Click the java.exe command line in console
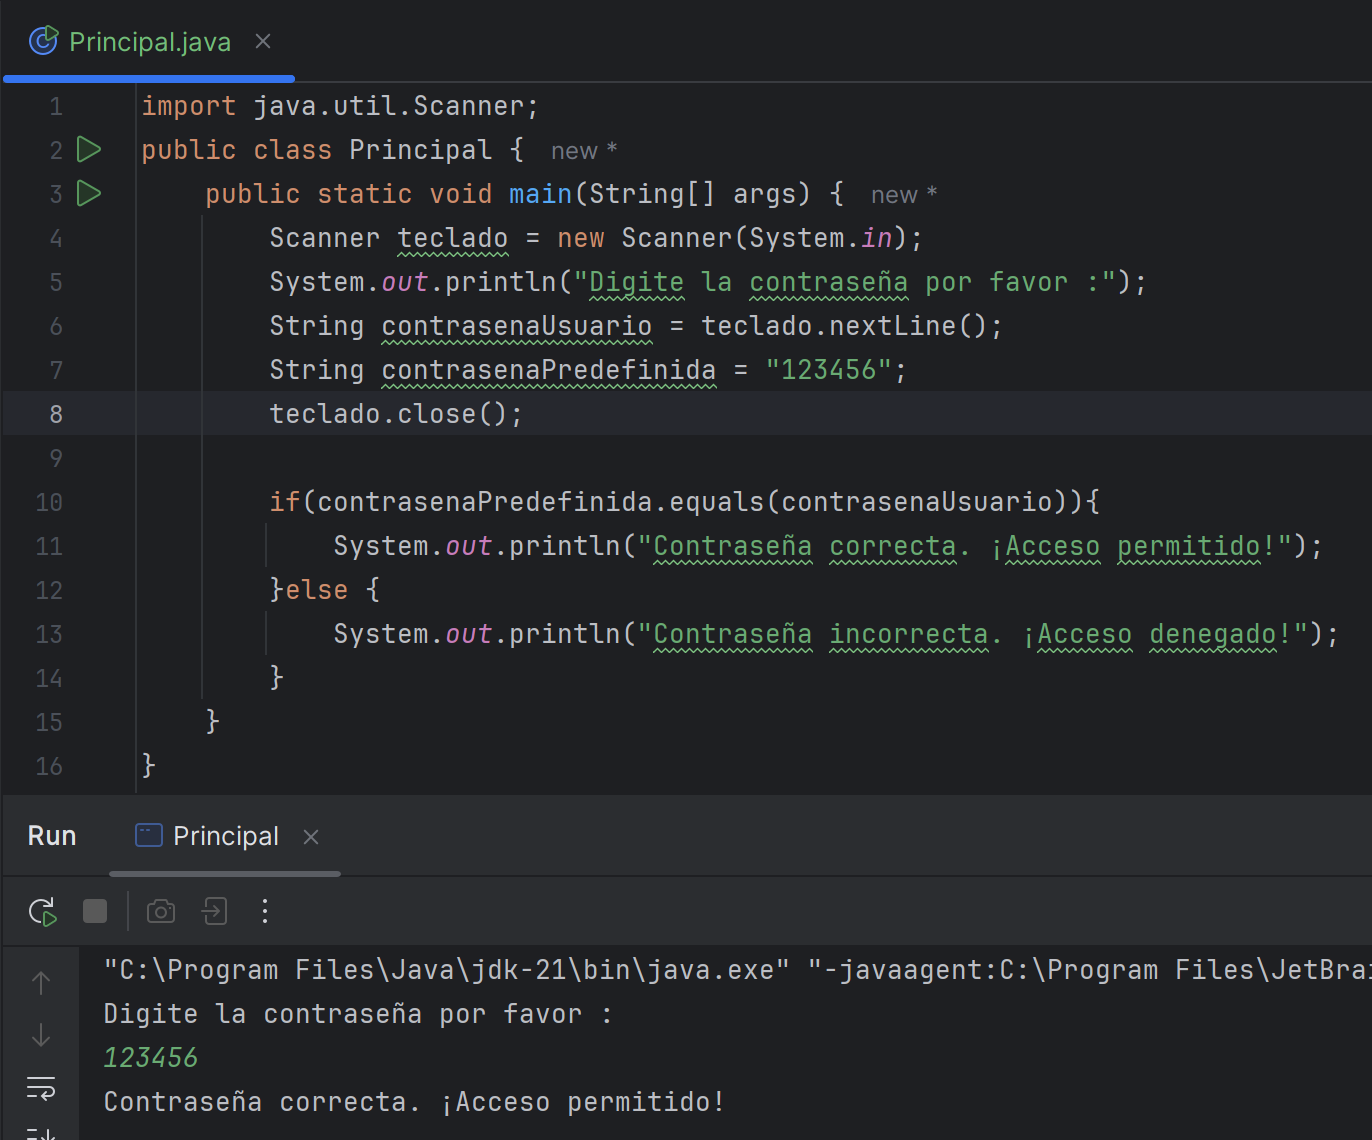The image size is (1372, 1140). [x=738, y=970]
